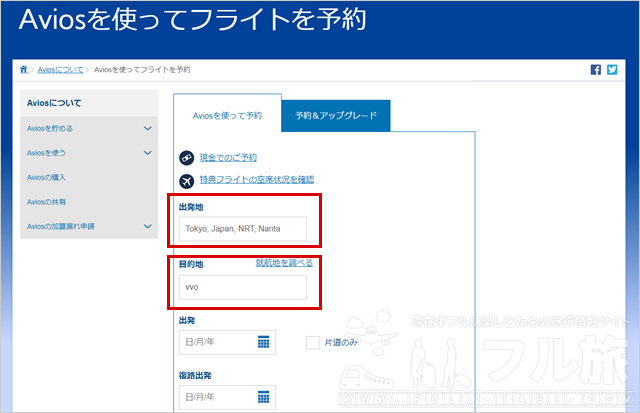The image size is (640, 413).
Task: Select the Aviosを使って予約 tab
Action: click(227, 115)
